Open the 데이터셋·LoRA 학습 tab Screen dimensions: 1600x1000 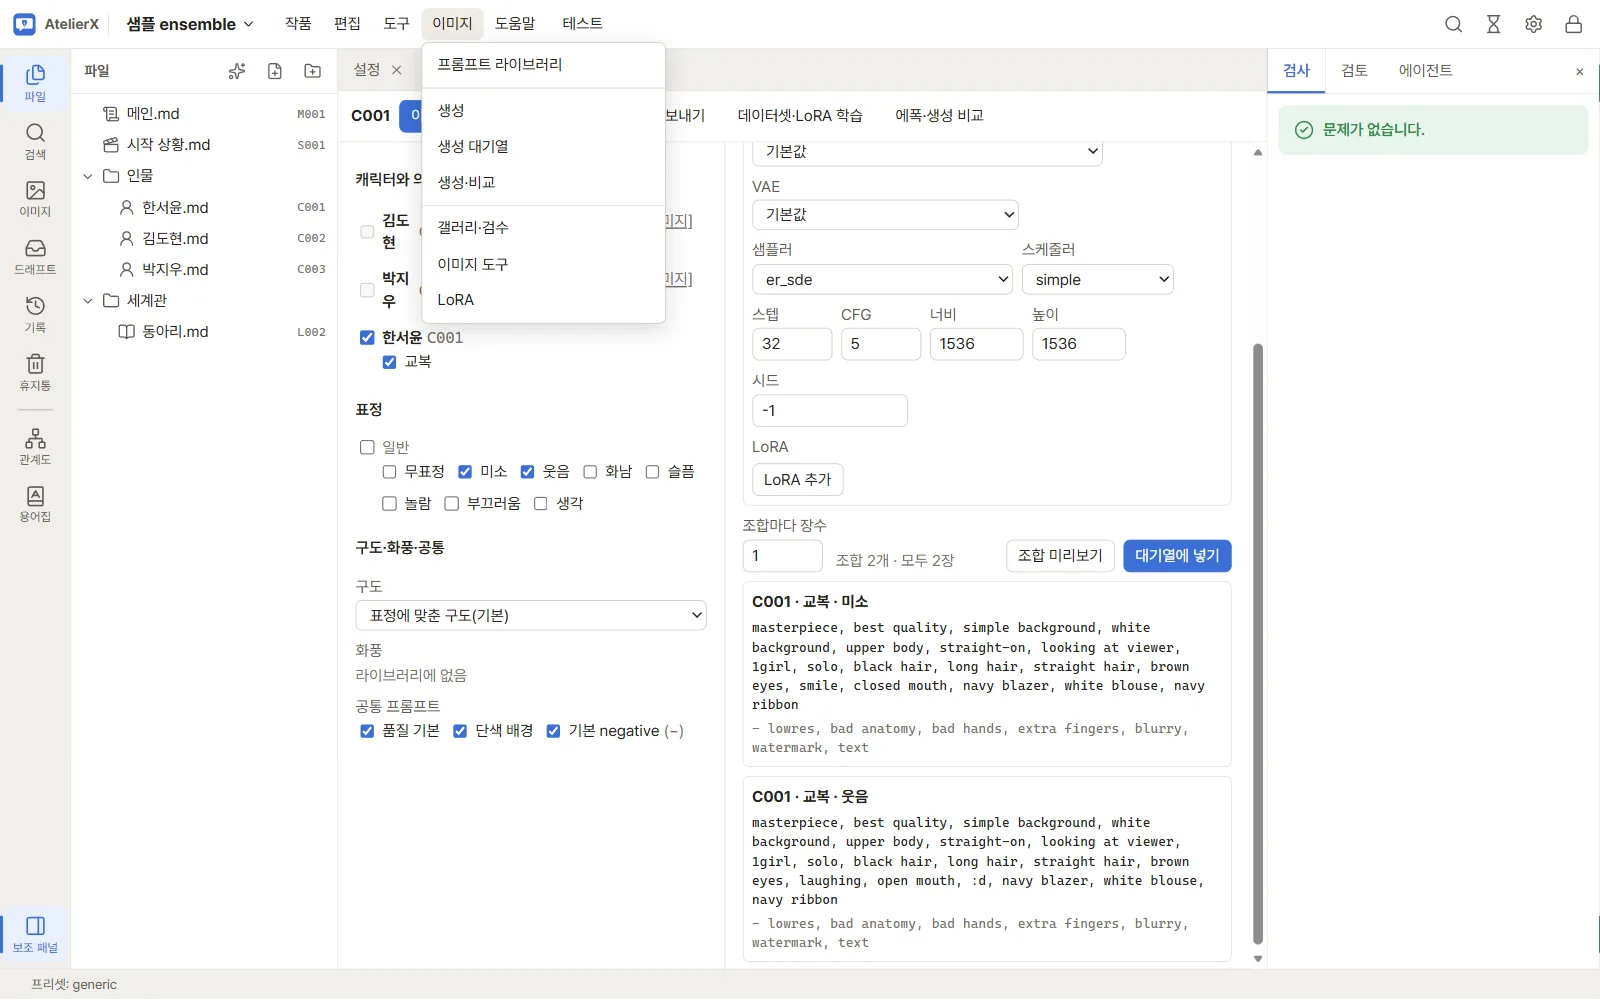coord(800,116)
